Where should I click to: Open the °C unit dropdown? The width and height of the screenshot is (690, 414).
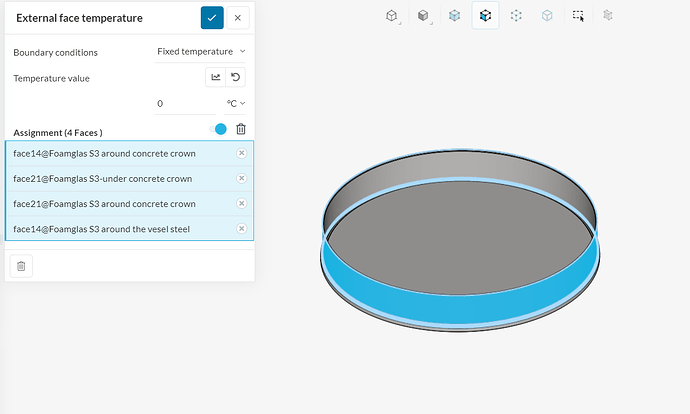pos(235,103)
